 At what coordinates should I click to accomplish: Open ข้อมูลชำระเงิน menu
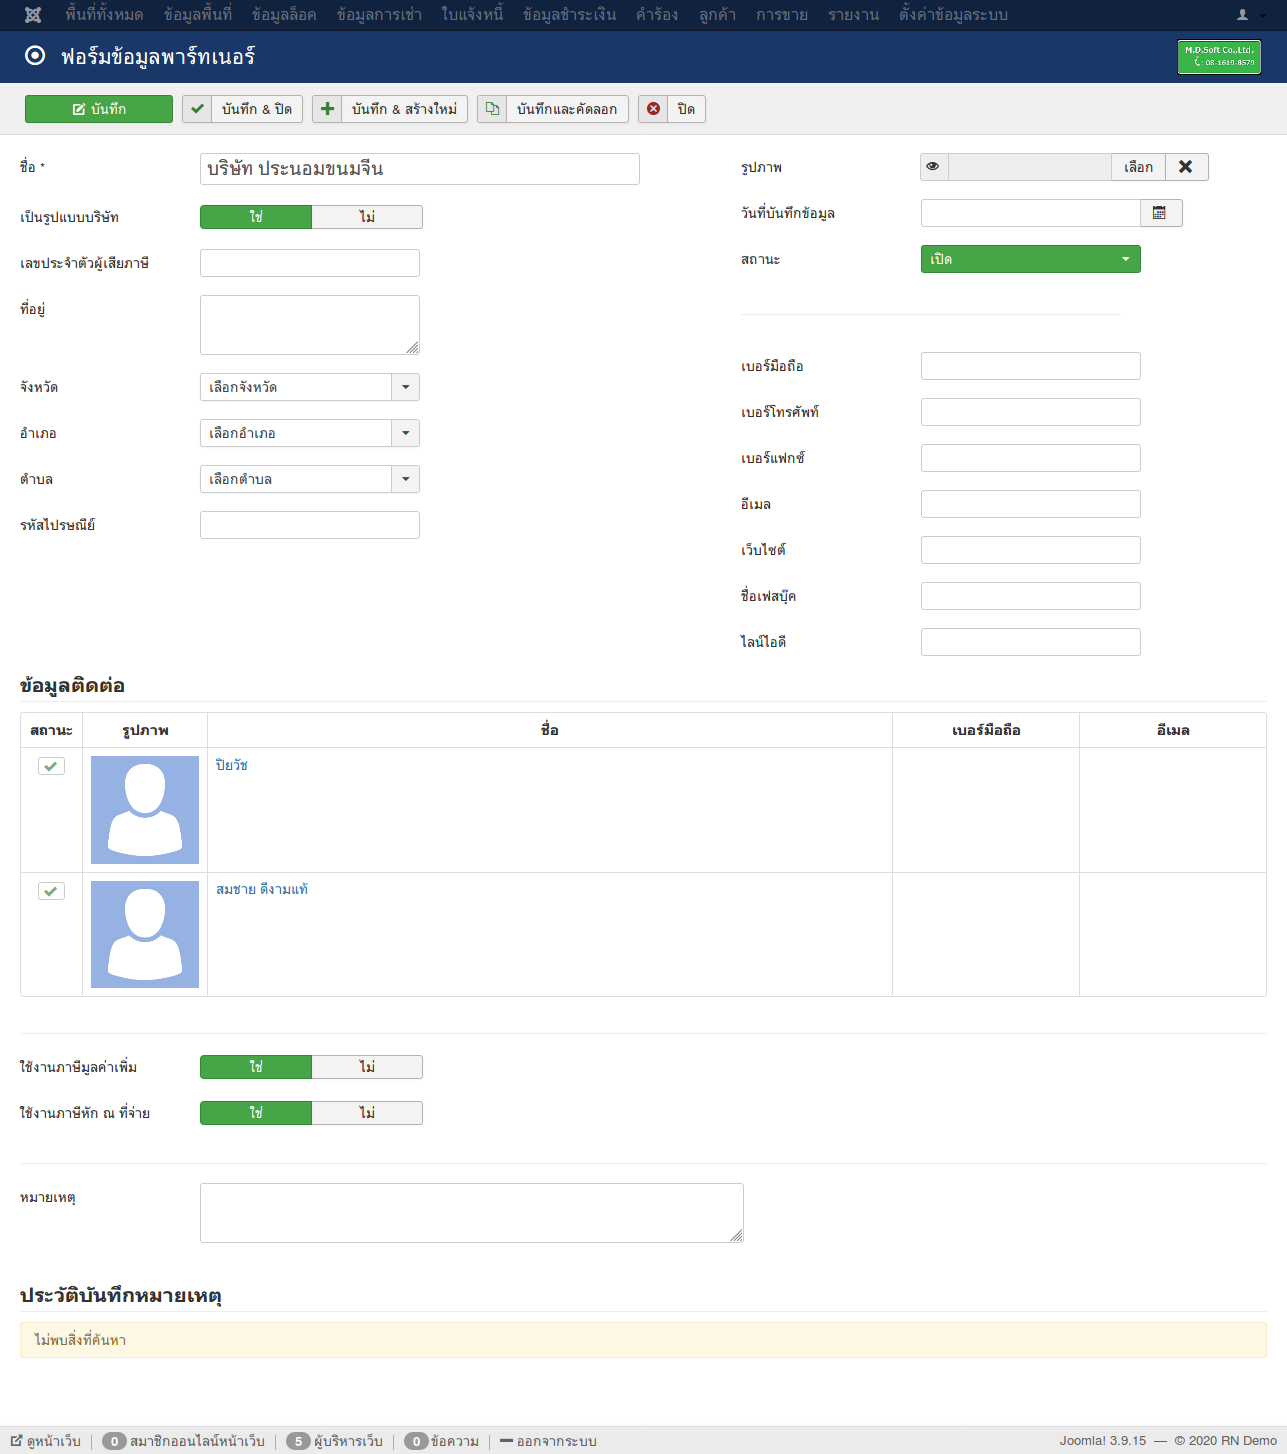(569, 15)
